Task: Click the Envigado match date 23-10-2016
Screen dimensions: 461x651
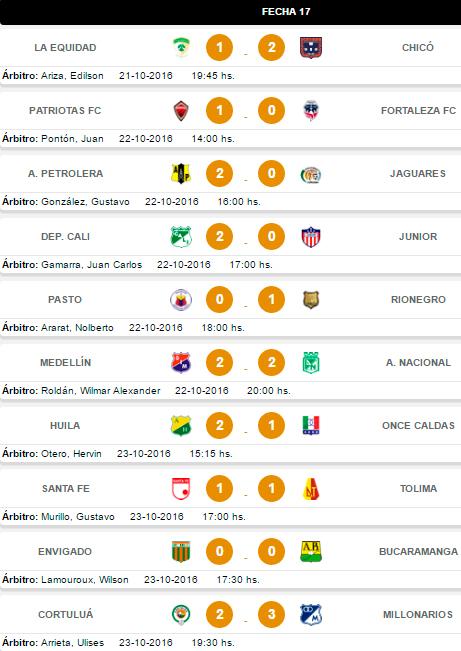Action: click(171, 580)
